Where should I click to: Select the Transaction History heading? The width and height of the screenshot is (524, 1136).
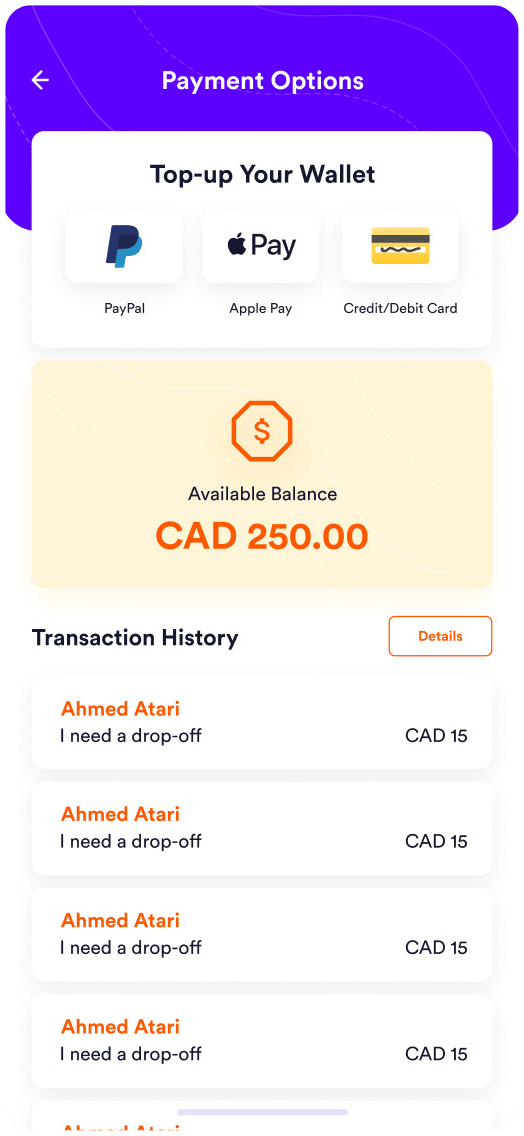click(135, 638)
